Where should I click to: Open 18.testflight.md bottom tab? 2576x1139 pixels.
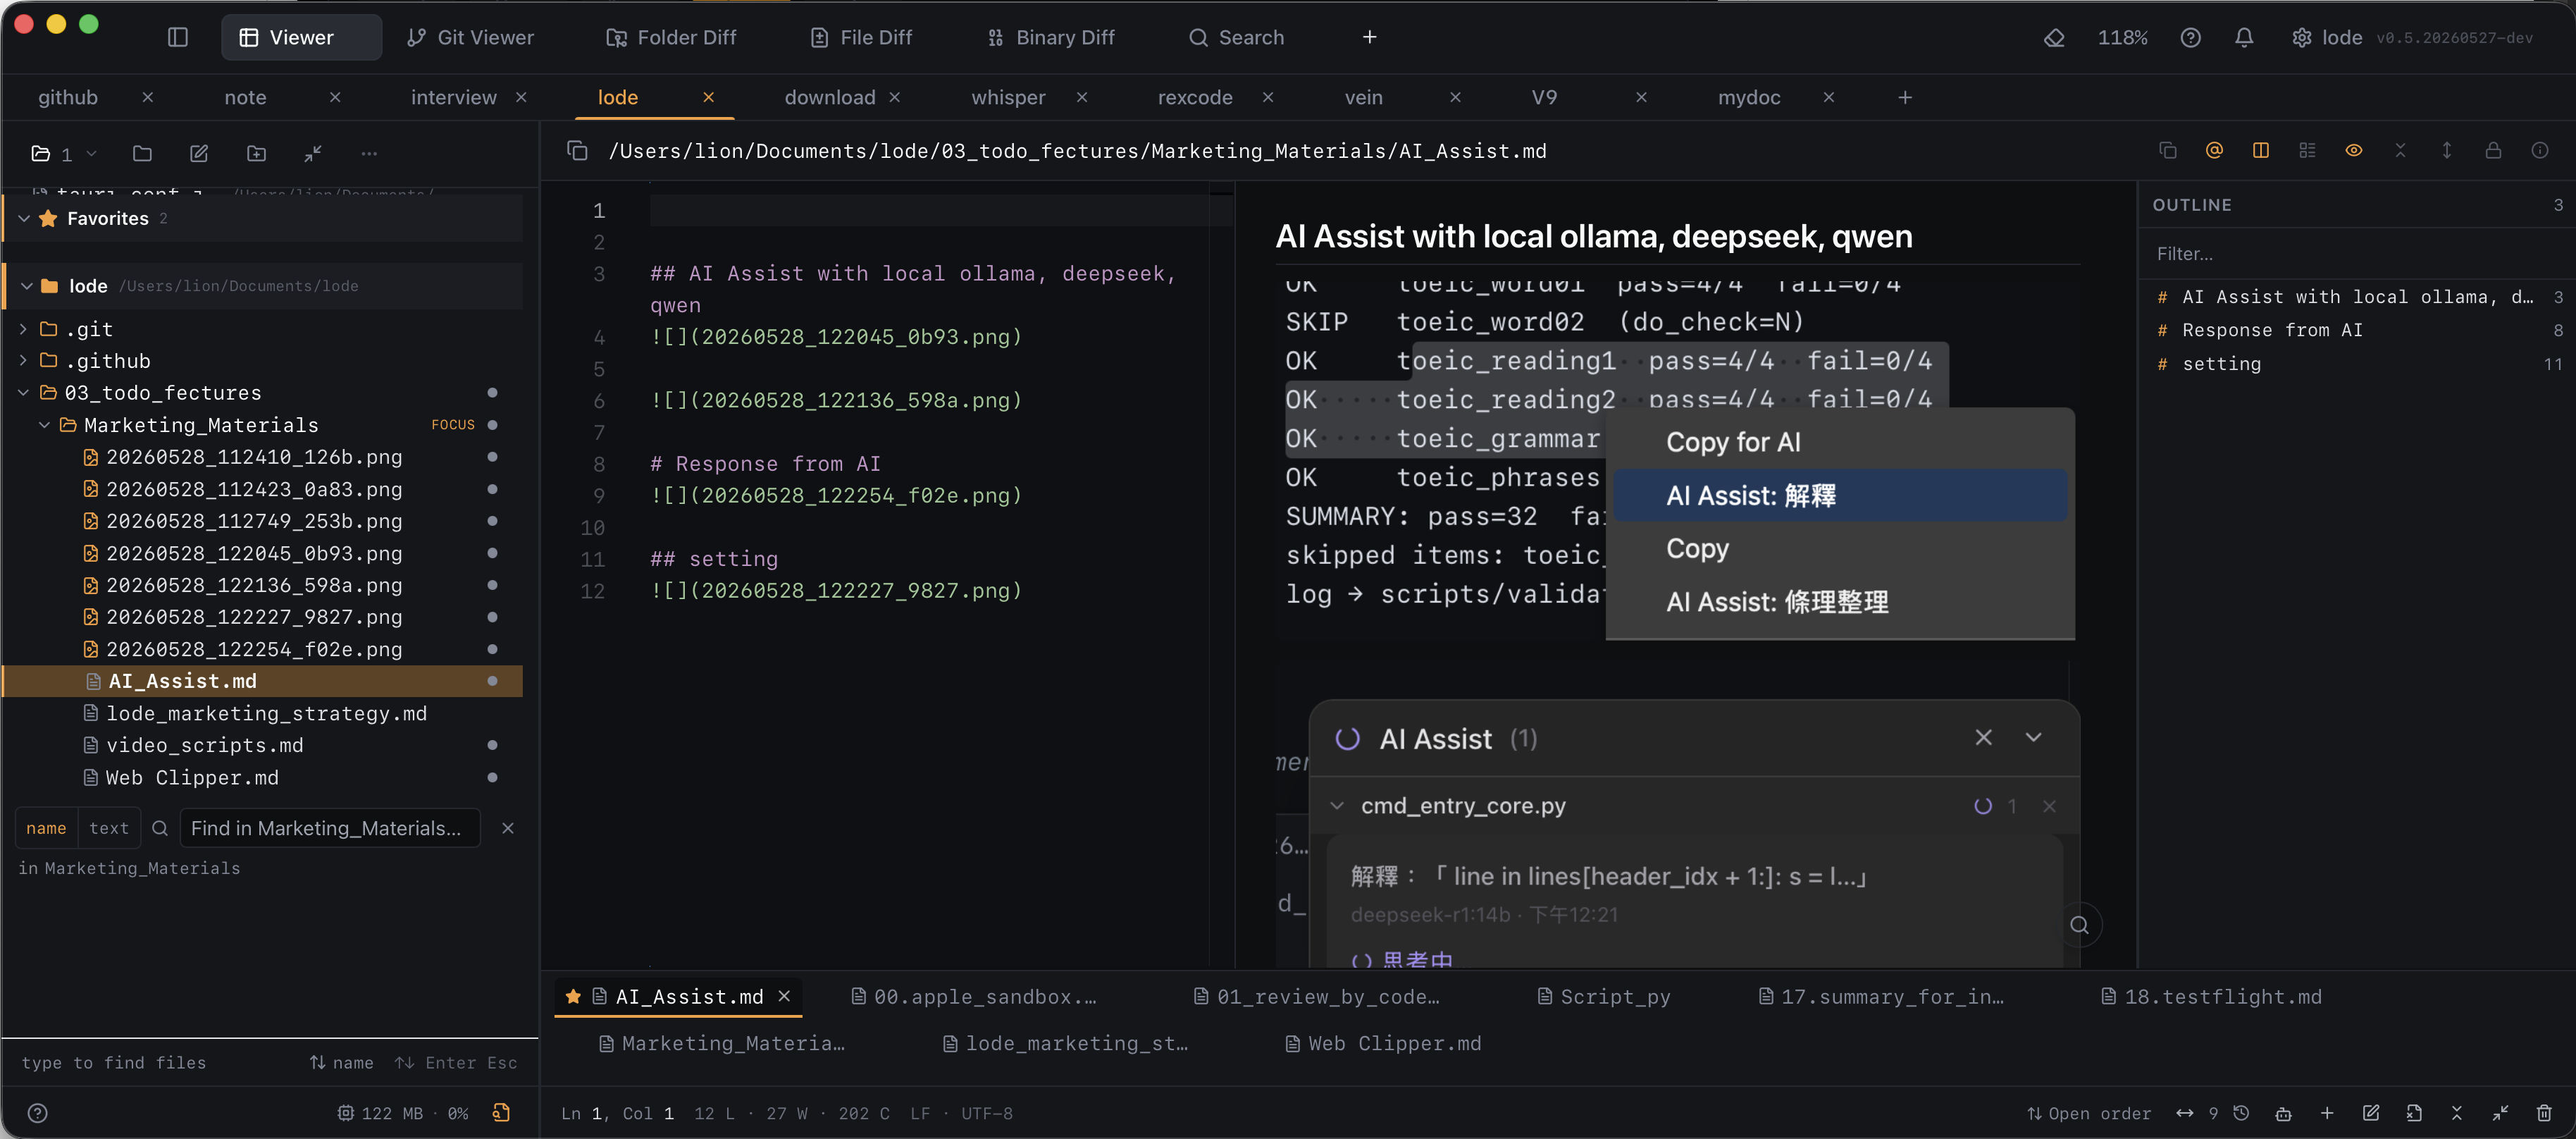pos(2211,996)
